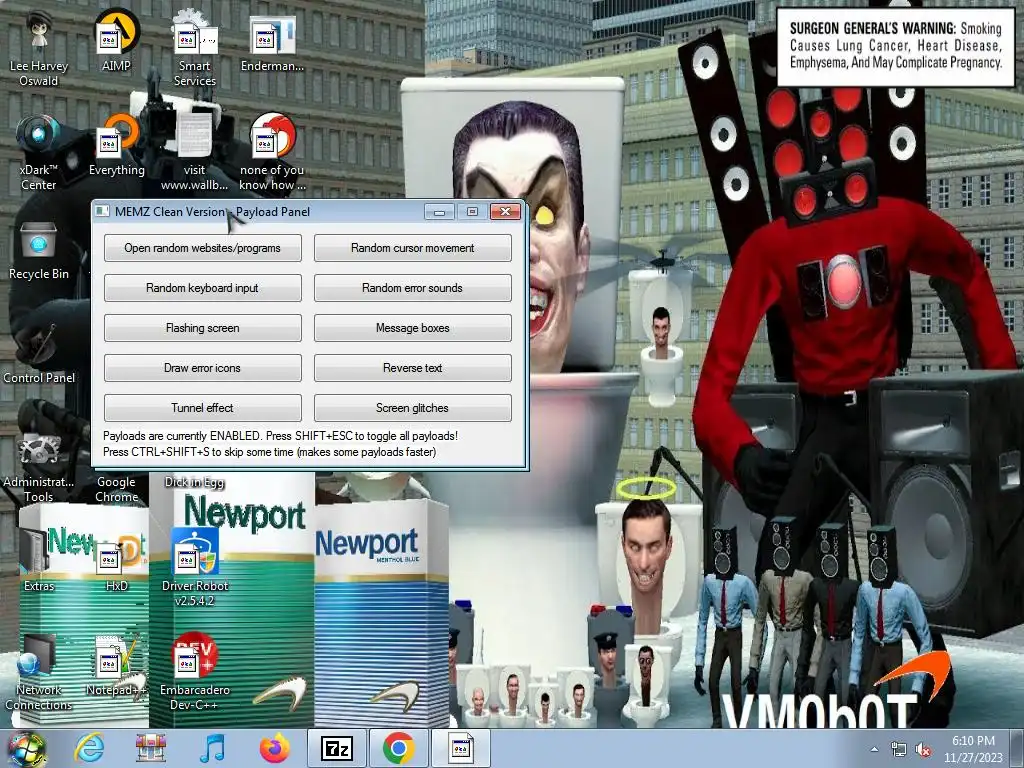Trigger 'Random error sounds' payload
The image size is (1024, 768).
[413, 288]
